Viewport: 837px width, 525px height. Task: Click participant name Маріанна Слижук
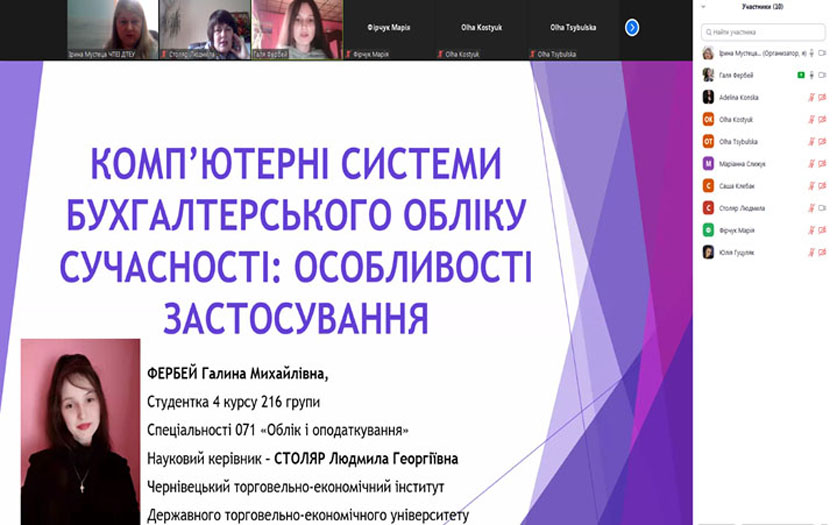(742, 164)
